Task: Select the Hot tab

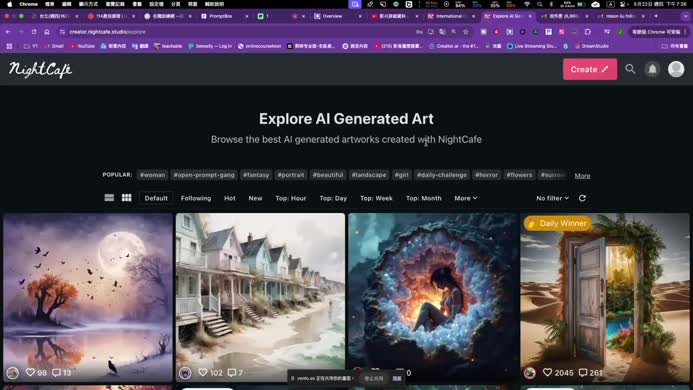Action: 230,198
